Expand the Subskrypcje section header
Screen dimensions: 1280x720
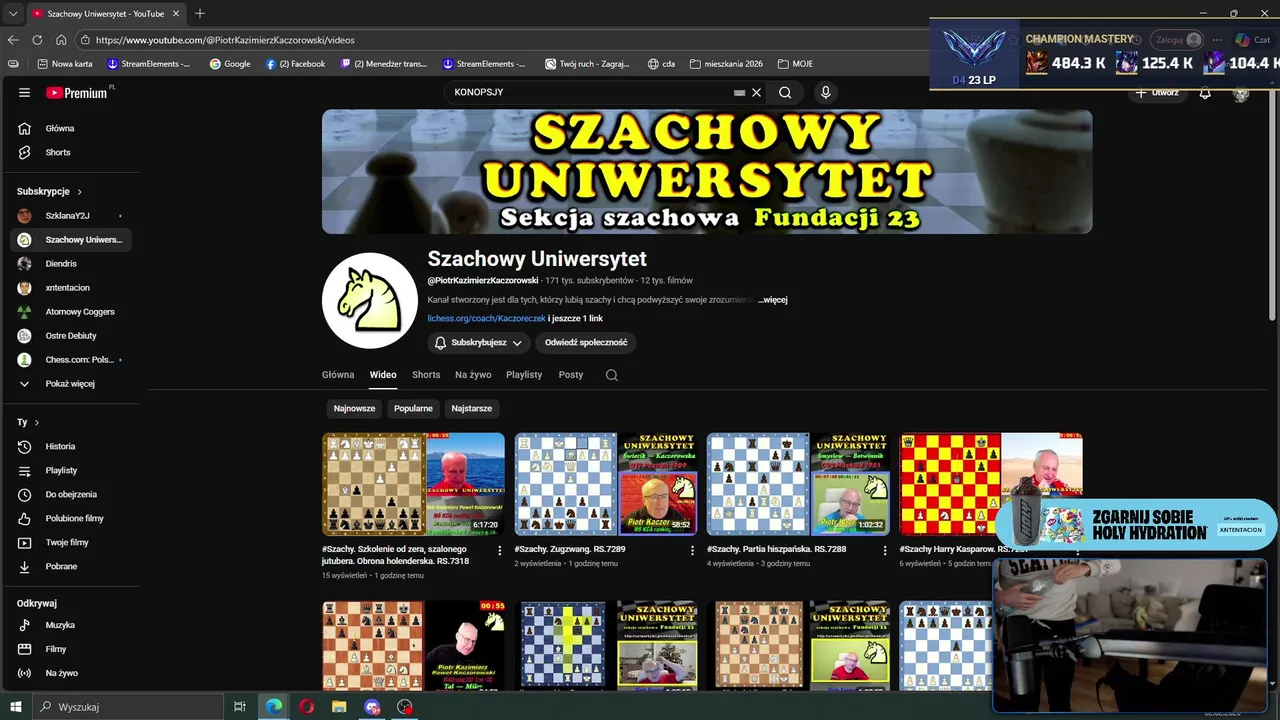pyautogui.click(x=50, y=191)
